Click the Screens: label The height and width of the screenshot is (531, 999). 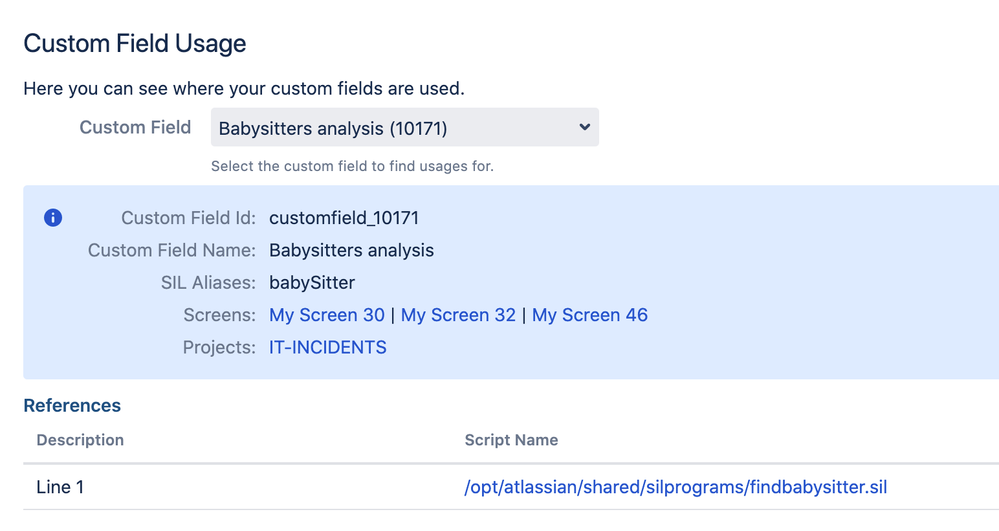coord(220,315)
